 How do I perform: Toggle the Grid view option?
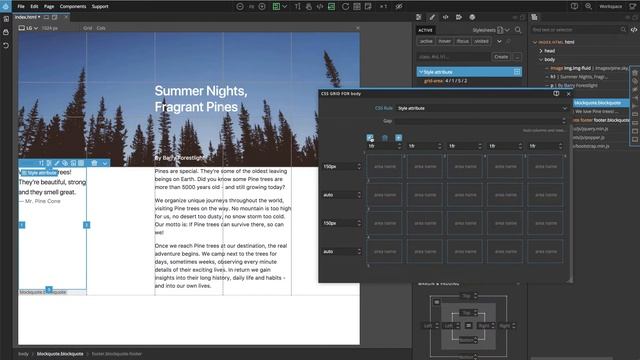[x=88, y=28]
